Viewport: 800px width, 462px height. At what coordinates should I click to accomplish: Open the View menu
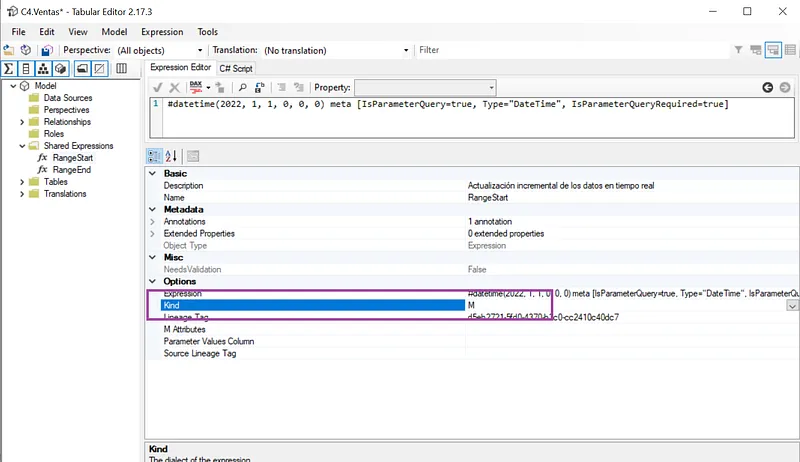pos(78,32)
